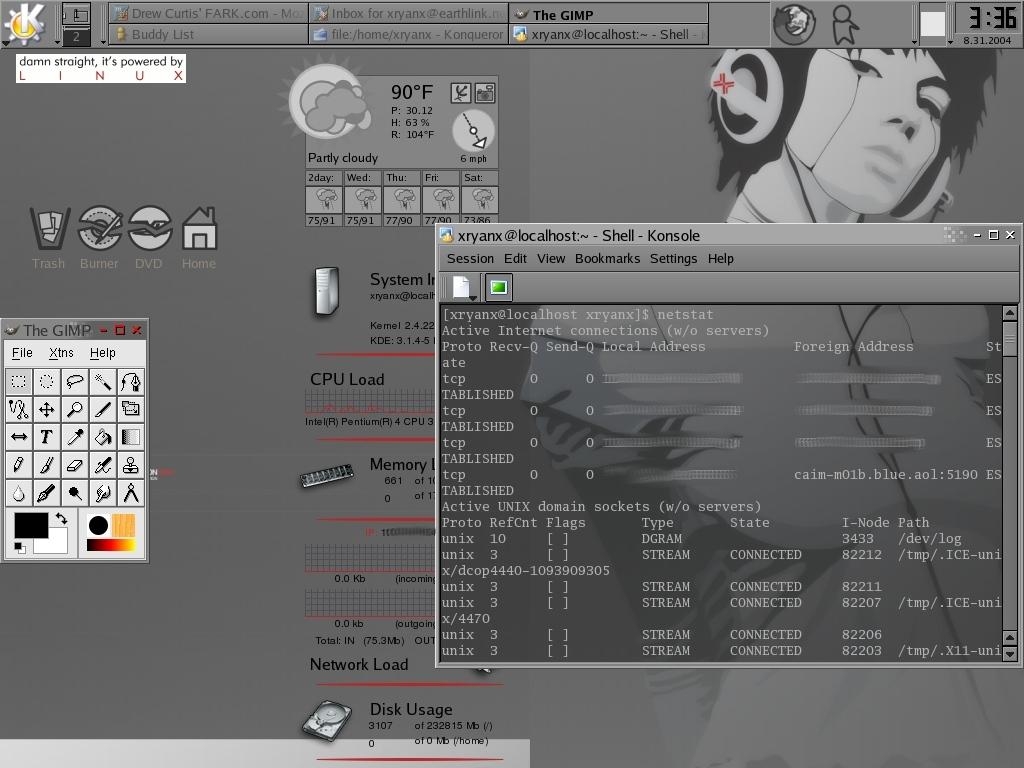Open the Xtns menu in GIMP
The image size is (1024, 768).
(x=61, y=353)
